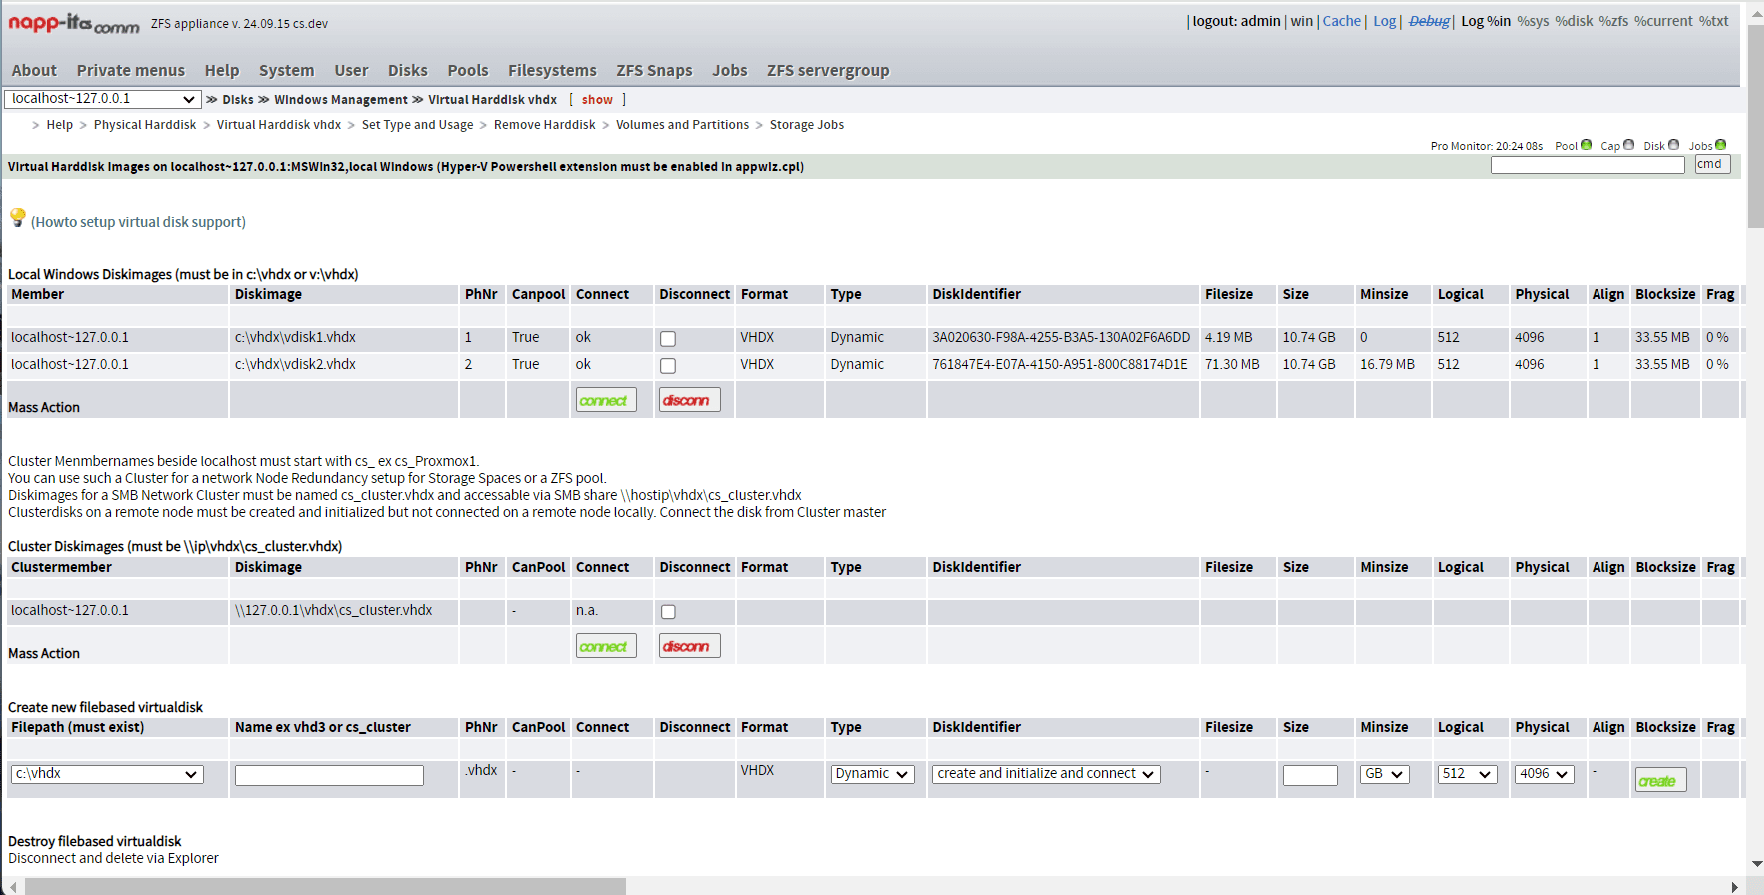Open the 4096 physical sector dropdown
This screenshot has width=1764, height=895.
pos(1544,774)
